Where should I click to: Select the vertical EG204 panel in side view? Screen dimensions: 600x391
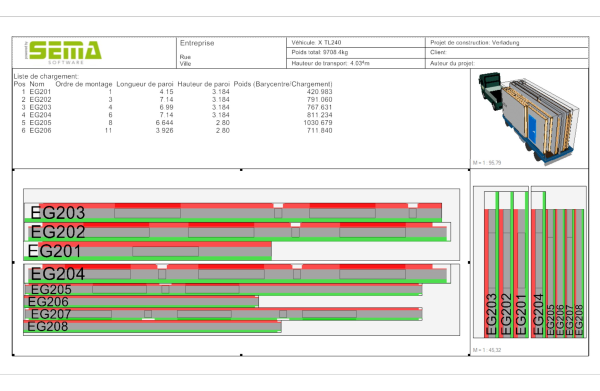(538, 264)
